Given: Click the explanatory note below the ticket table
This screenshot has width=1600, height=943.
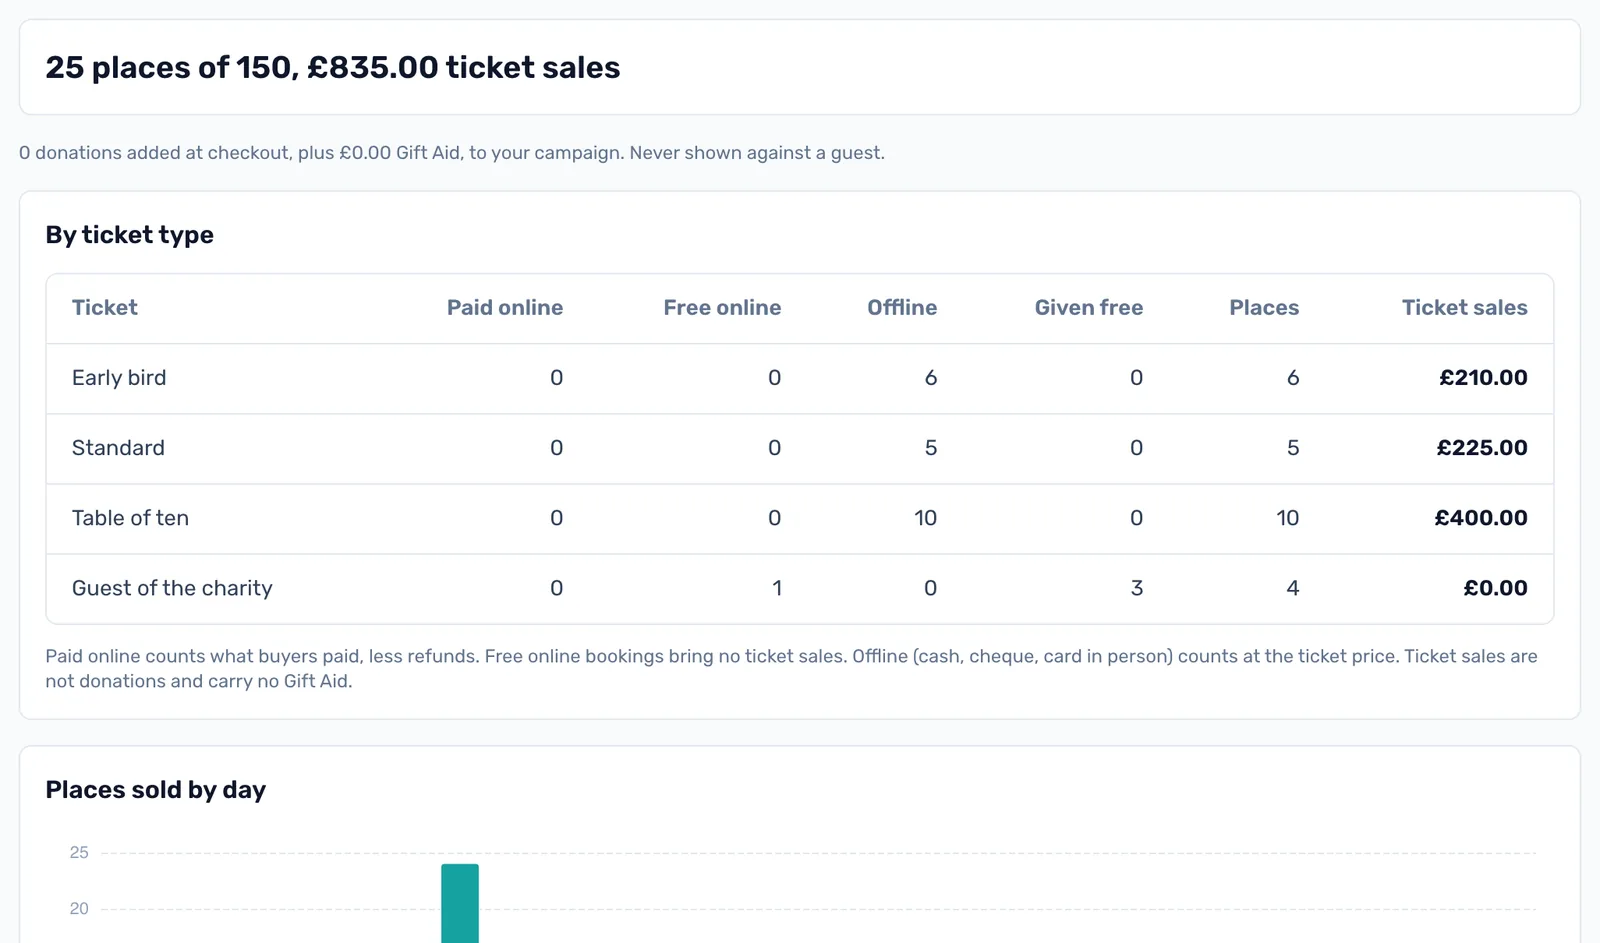Looking at the screenshot, I should pyautogui.click(x=791, y=669).
